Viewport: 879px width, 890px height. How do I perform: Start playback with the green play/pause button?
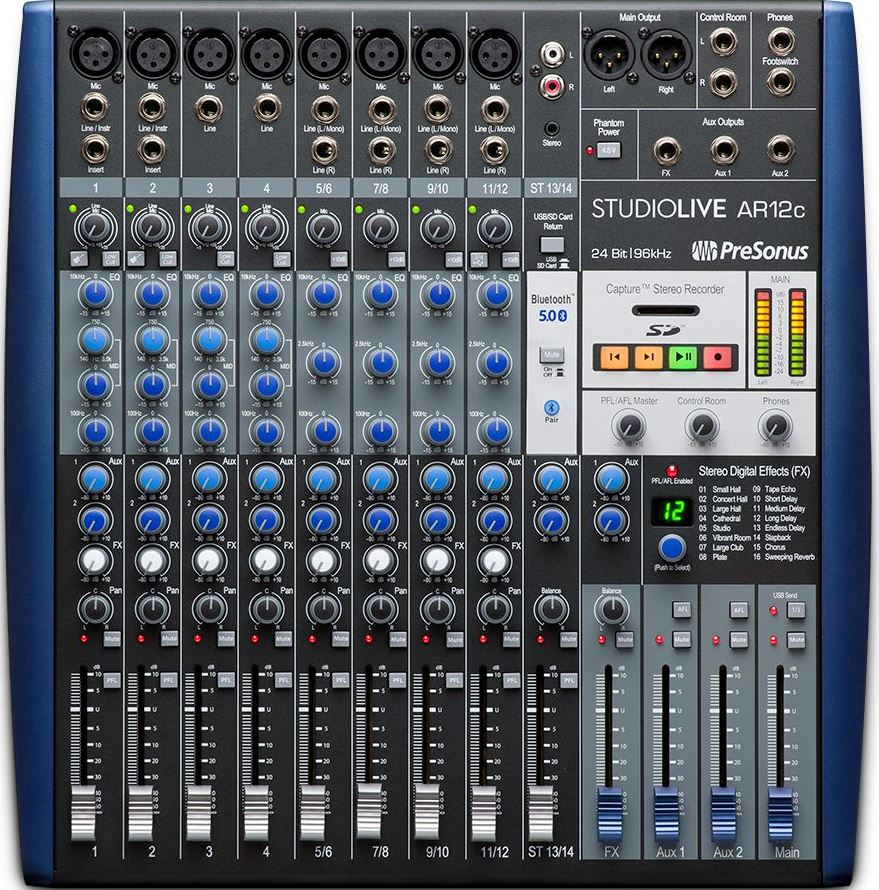click(683, 357)
